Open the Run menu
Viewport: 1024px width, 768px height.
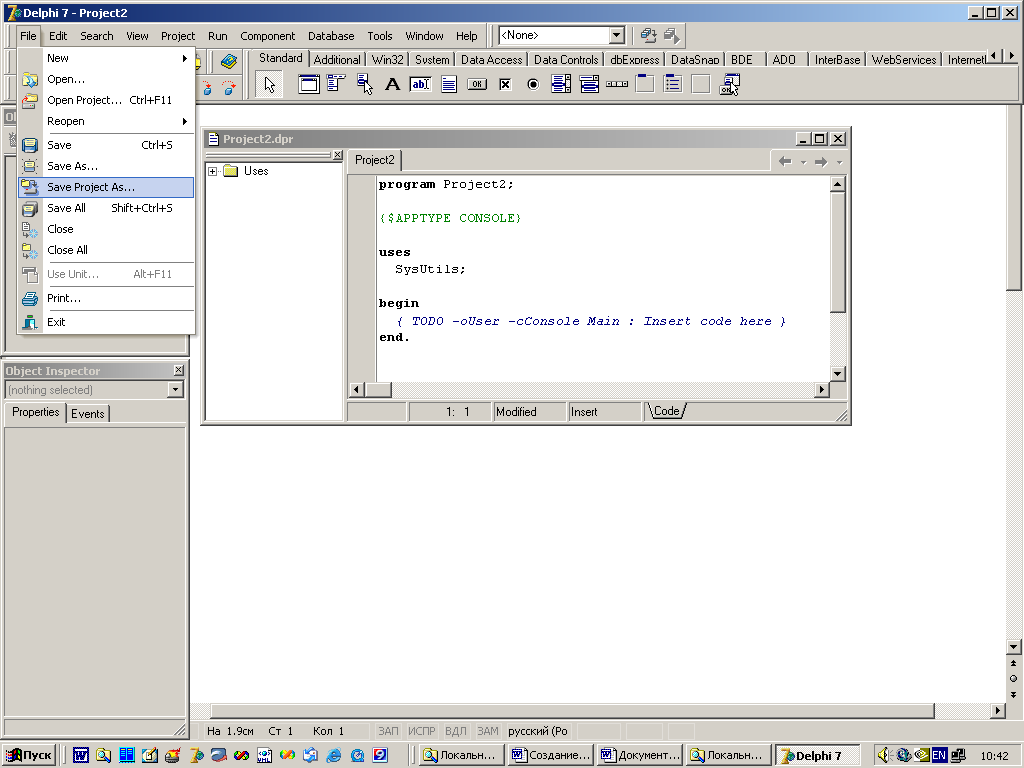point(217,36)
